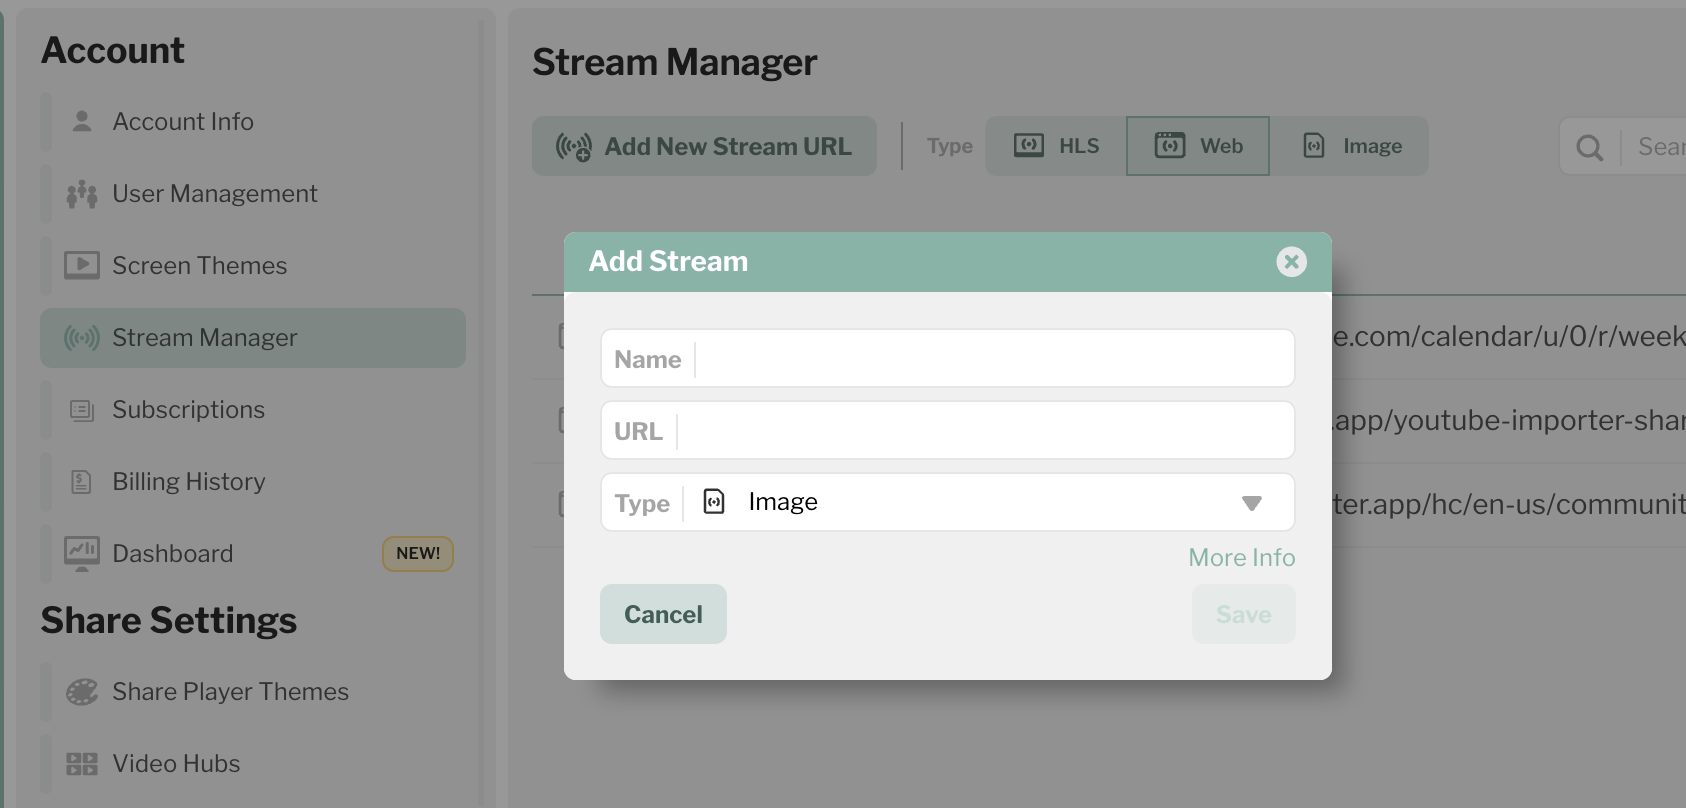Select Stream Manager in sidebar
Viewport: 1686px width, 808px height.
tap(253, 338)
